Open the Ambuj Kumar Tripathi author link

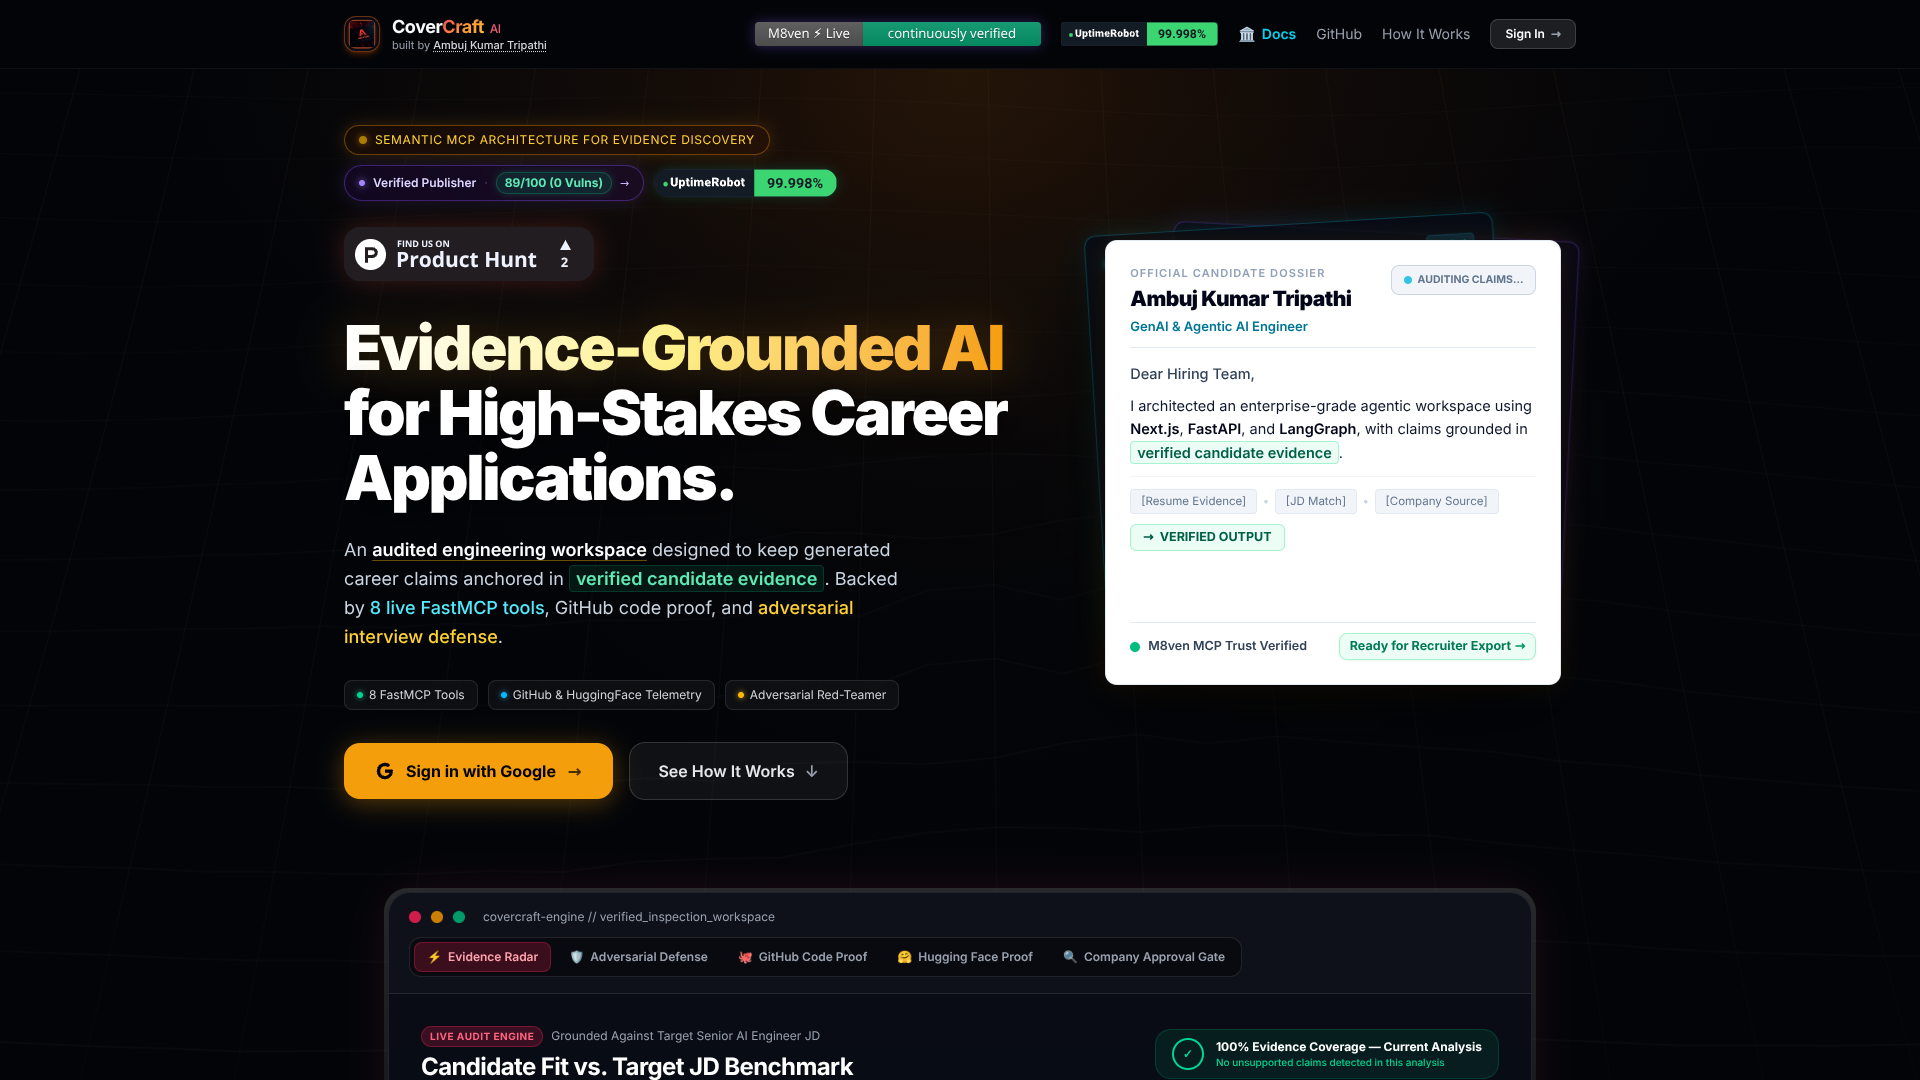point(489,45)
